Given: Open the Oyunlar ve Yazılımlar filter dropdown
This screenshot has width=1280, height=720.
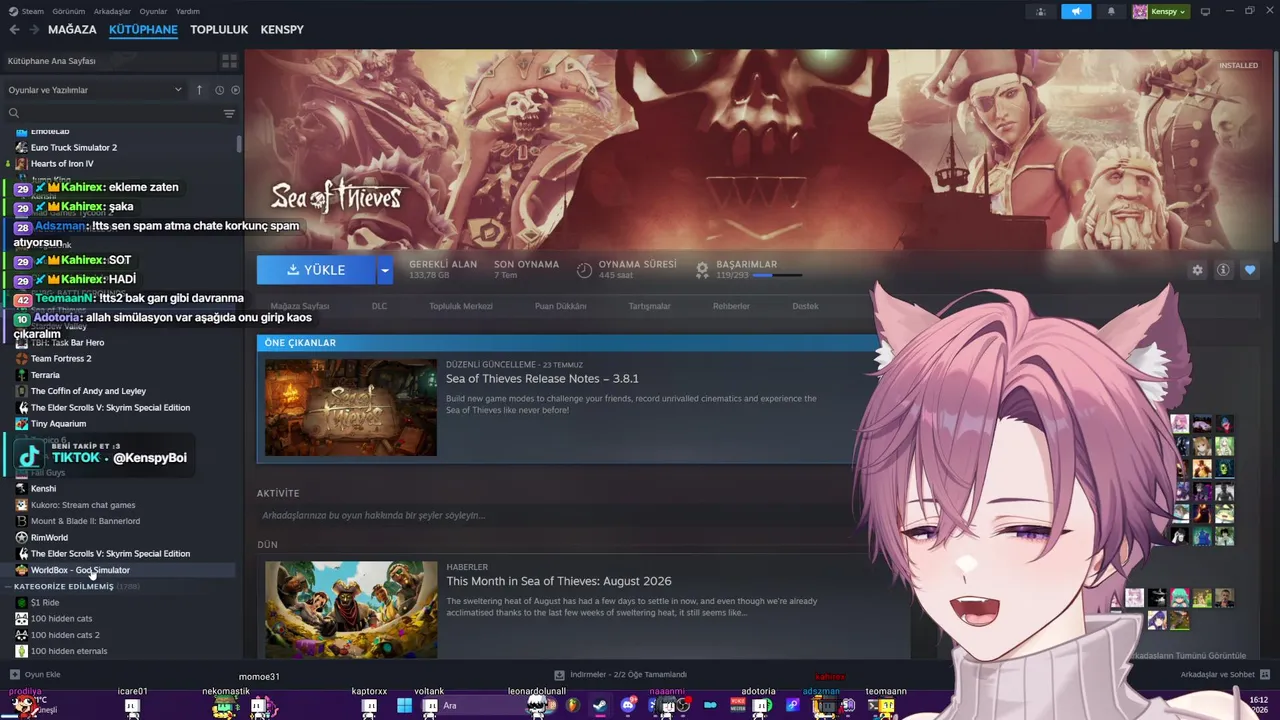Looking at the screenshot, I should click(95, 90).
